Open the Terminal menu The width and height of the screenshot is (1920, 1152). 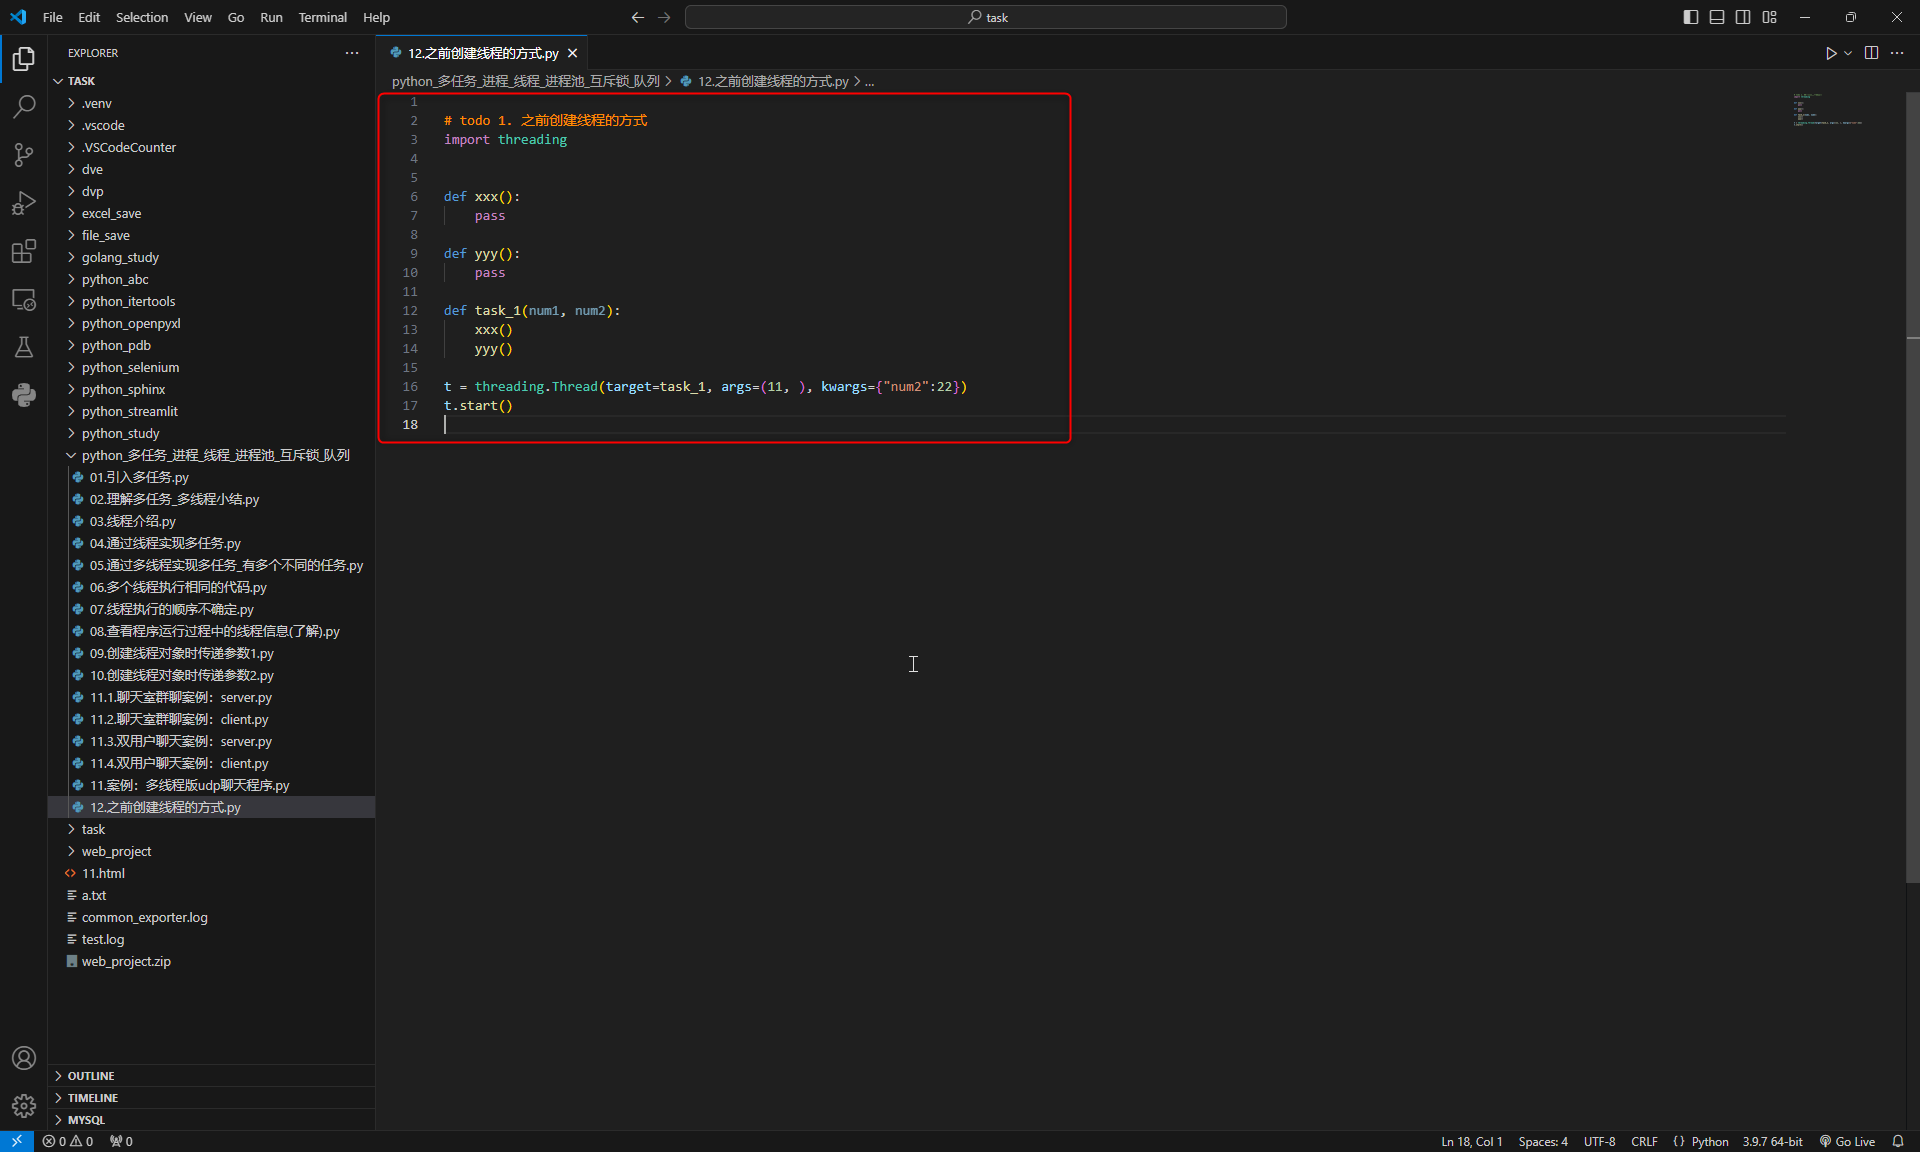click(x=322, y=17)
